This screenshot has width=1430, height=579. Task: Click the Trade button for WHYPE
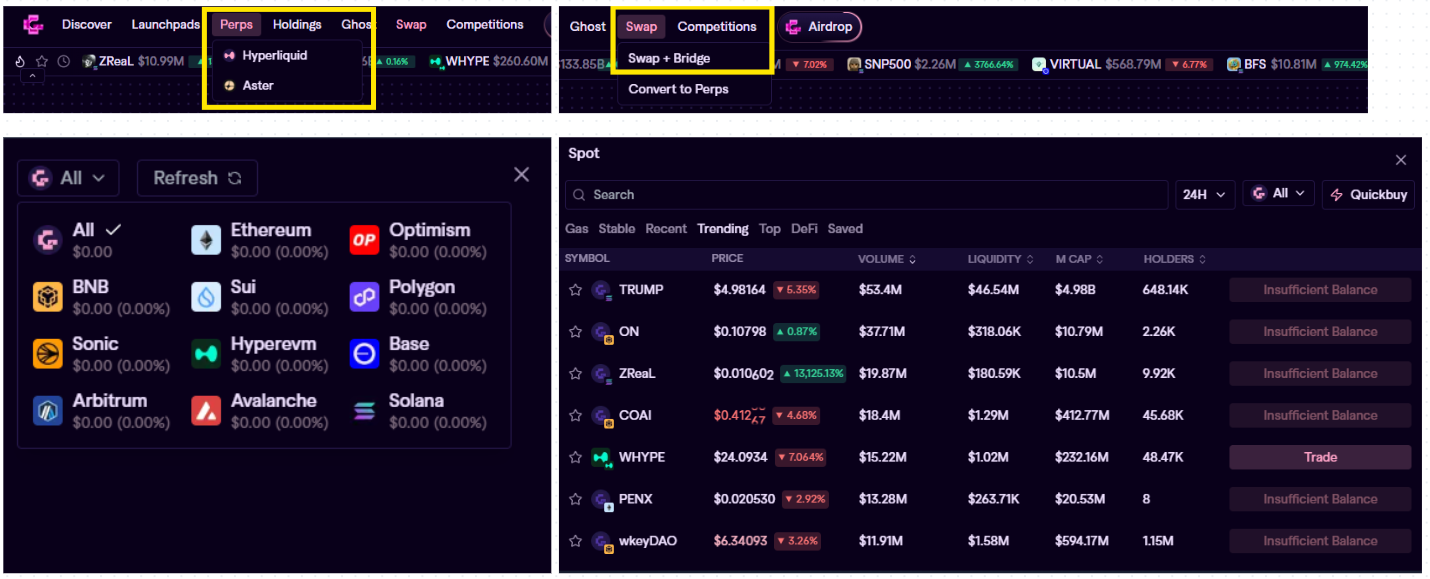1319,457
